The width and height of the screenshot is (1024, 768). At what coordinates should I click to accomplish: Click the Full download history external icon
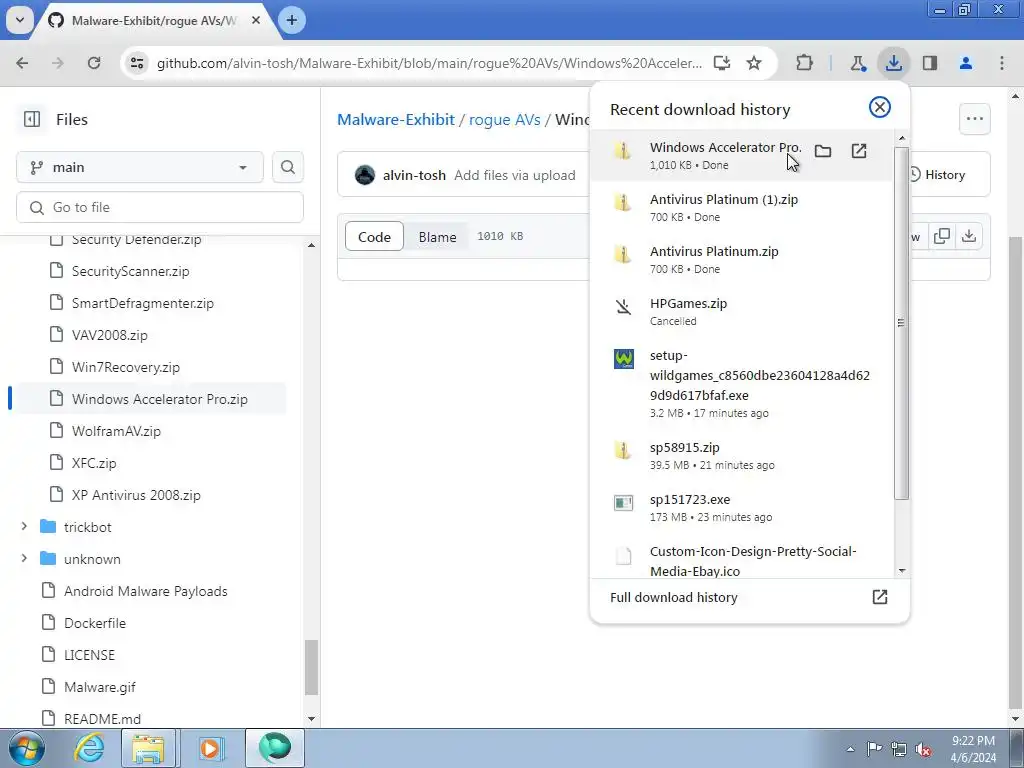tap(880, 597)
